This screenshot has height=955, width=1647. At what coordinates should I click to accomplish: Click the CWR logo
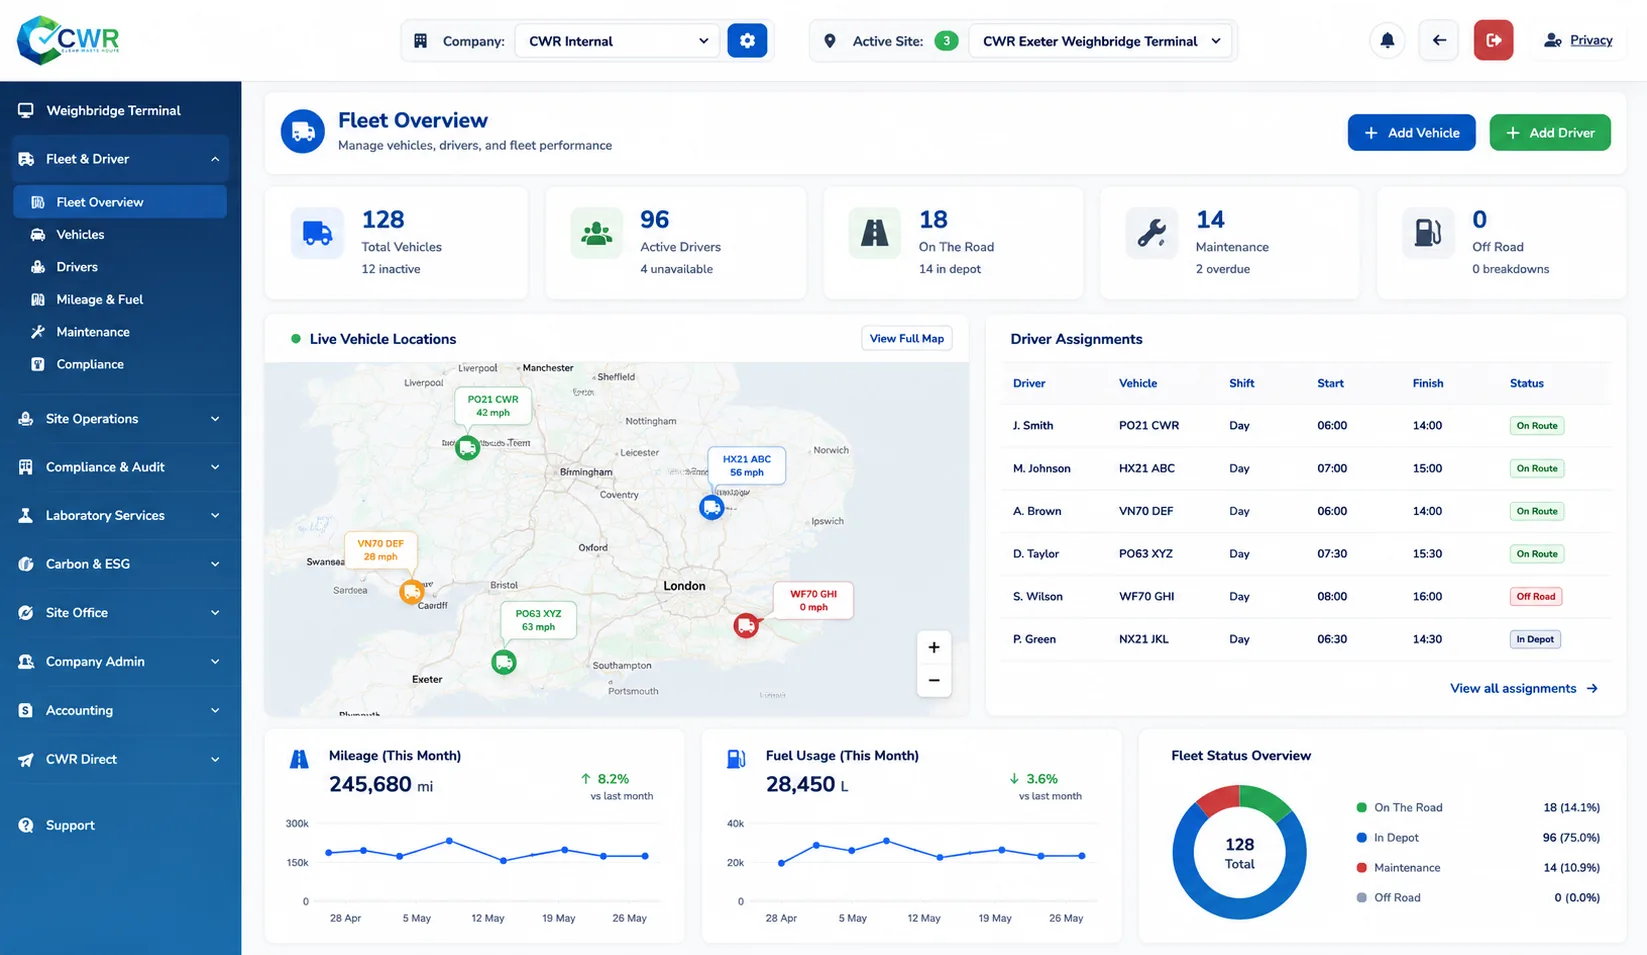pos(68,40)
